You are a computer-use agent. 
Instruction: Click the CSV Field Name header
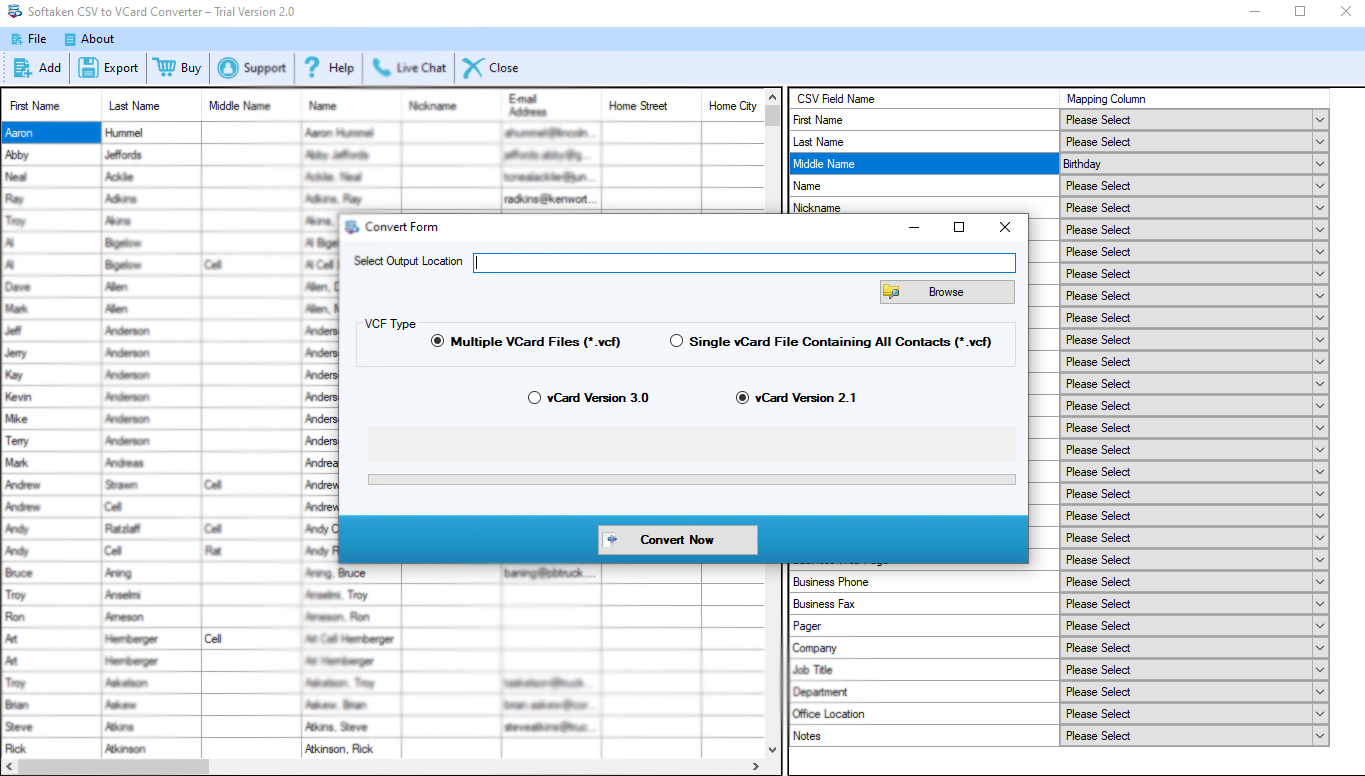(x=924, y=99)
